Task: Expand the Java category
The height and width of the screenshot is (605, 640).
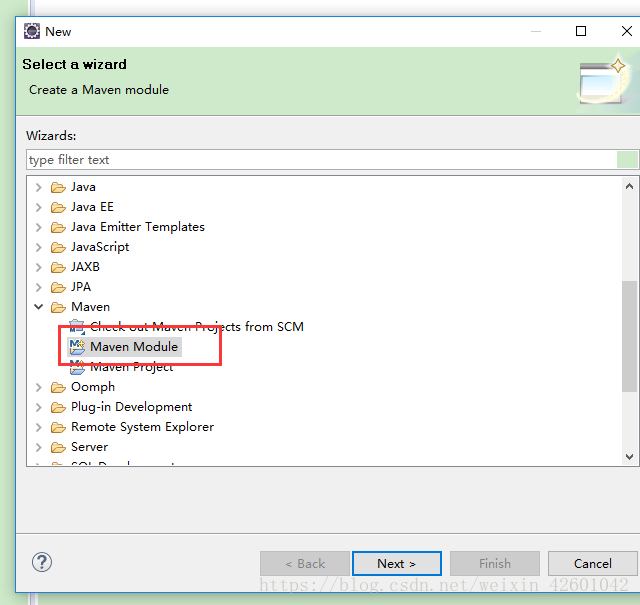Action: coord(39,187)
